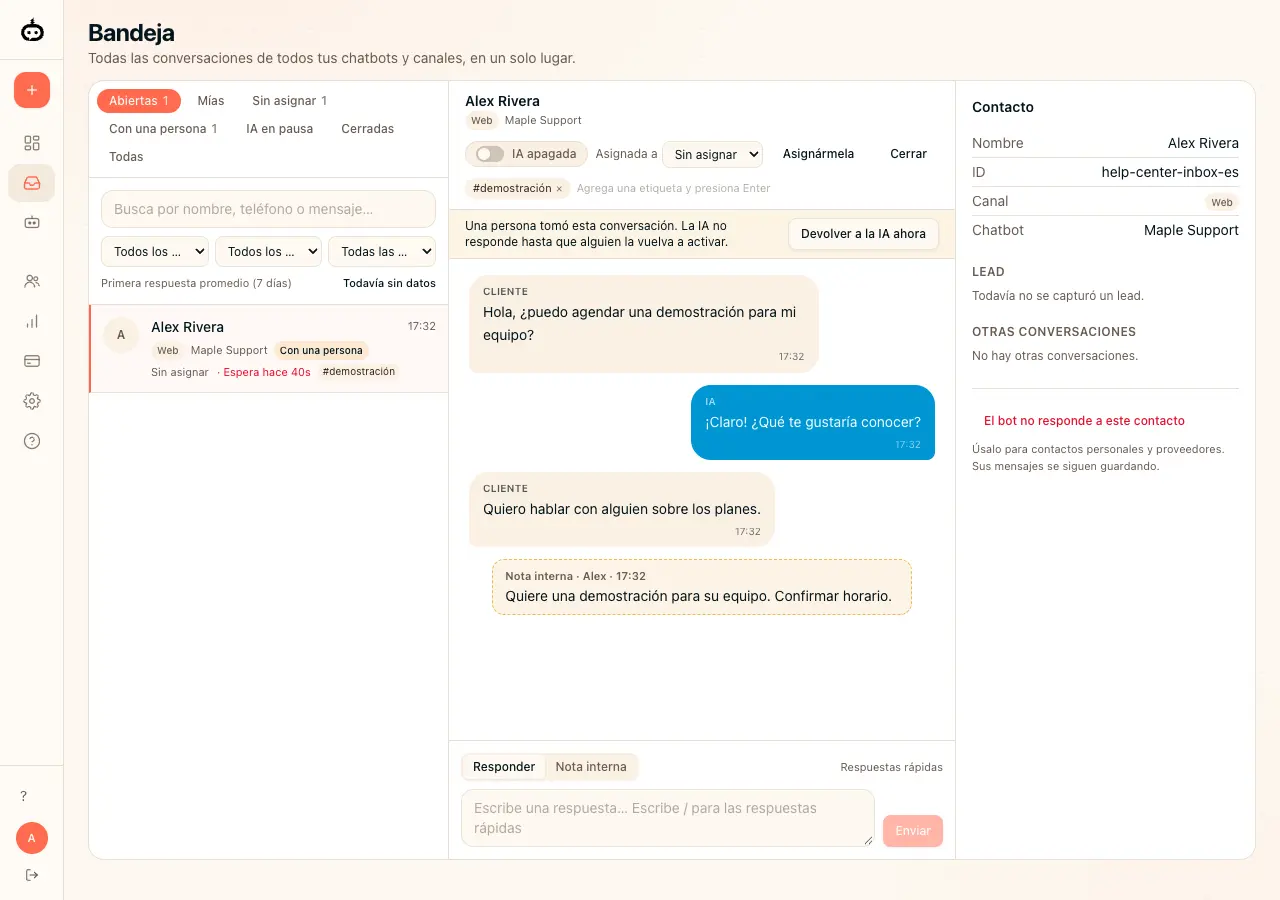Screen dimensions: 1280x900
Task: Switch composer to Nota interna
Action: coord(591,767)
